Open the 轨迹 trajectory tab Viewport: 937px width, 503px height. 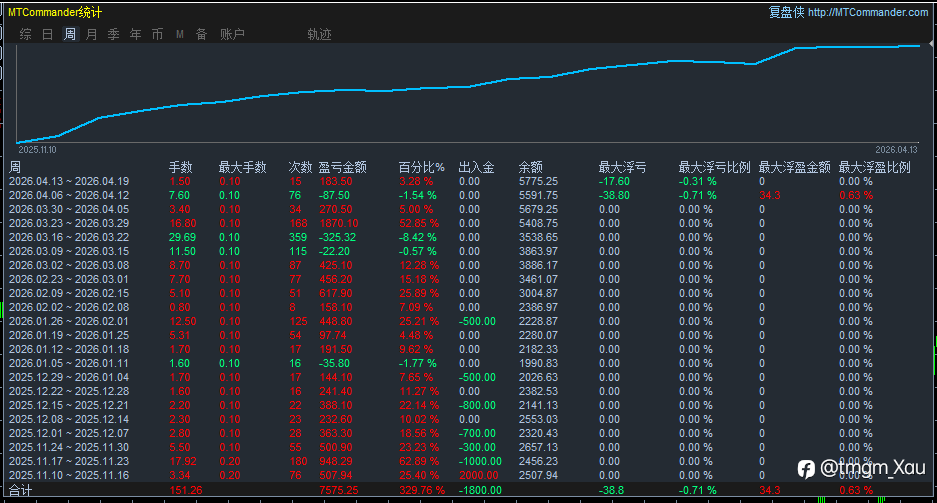(x=319, y=34)
